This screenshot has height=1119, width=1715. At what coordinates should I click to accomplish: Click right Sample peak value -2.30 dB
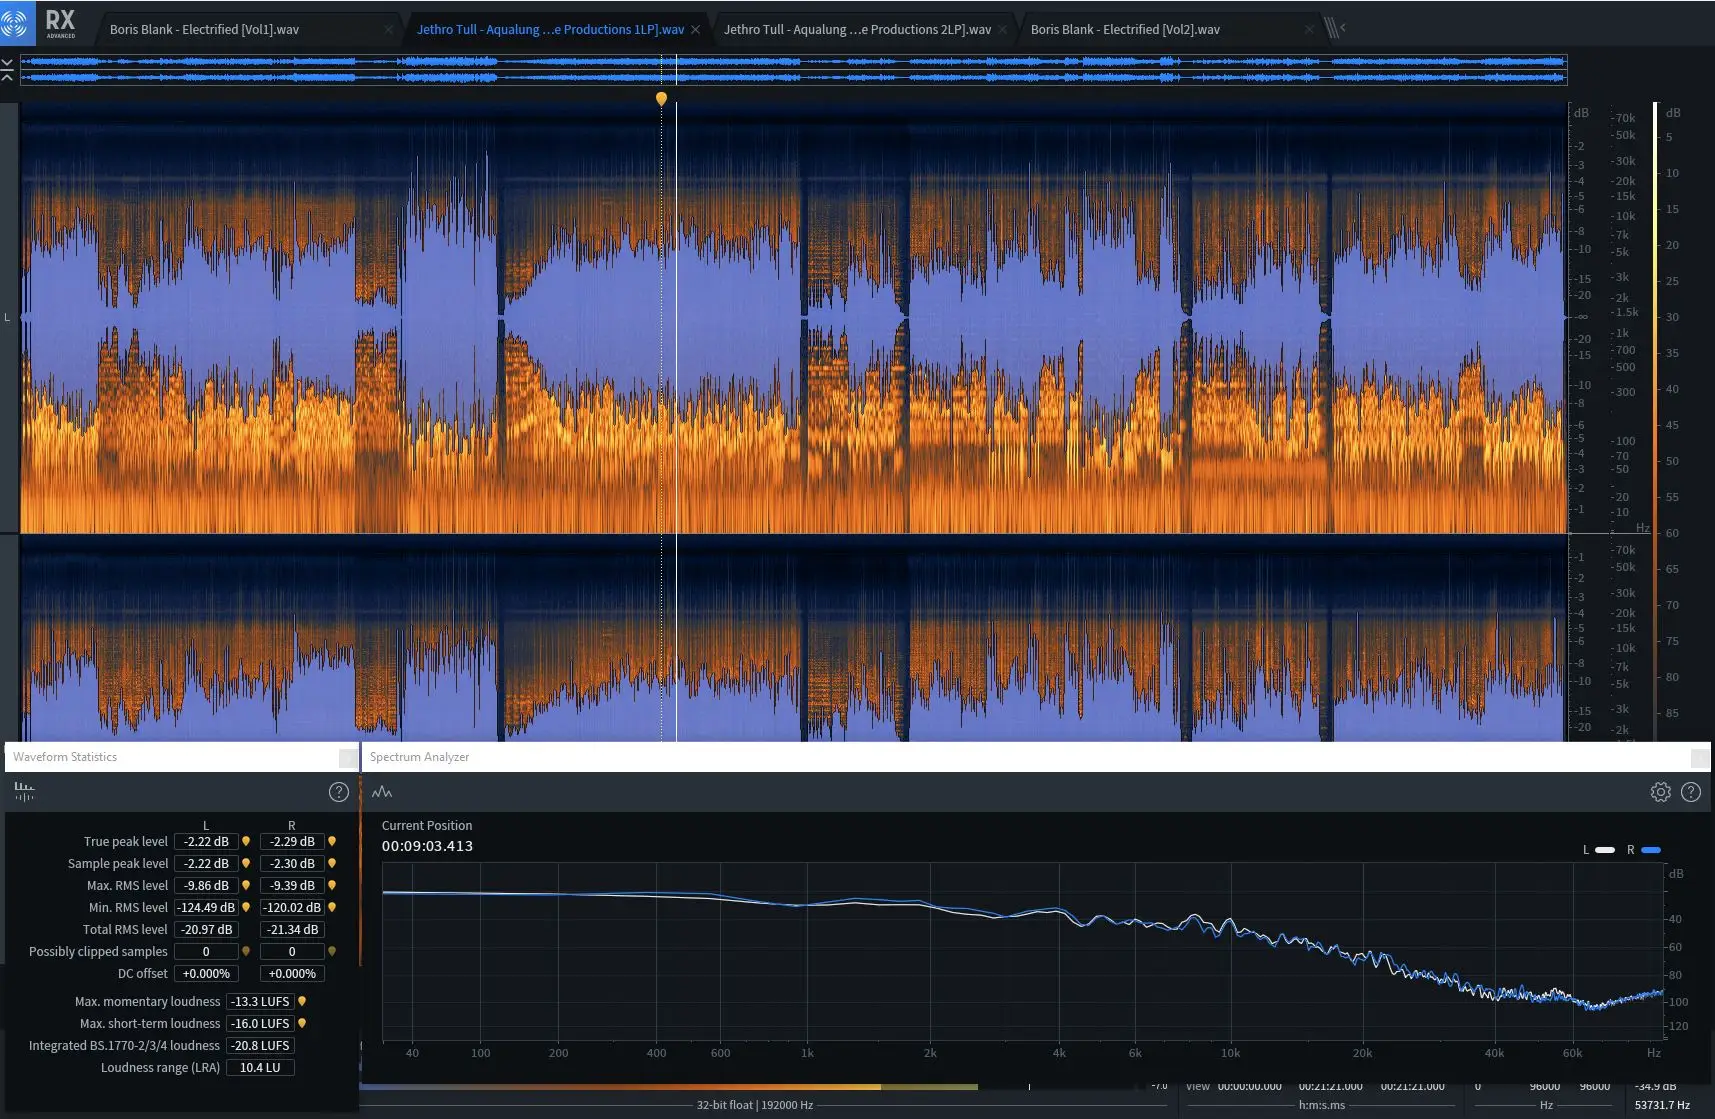(x=292, y=863)
